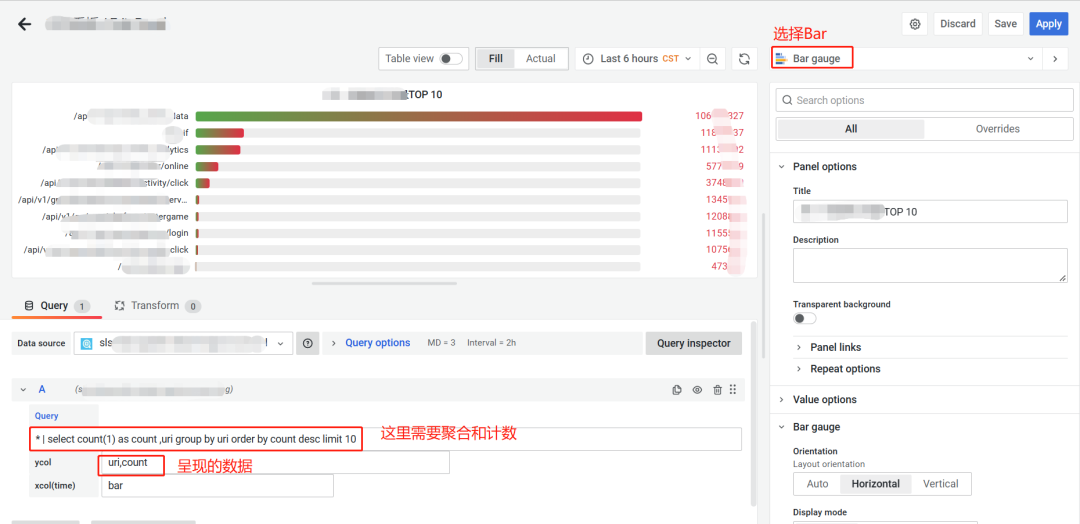
Task: Click the Discard button
Action: [958, 23]
